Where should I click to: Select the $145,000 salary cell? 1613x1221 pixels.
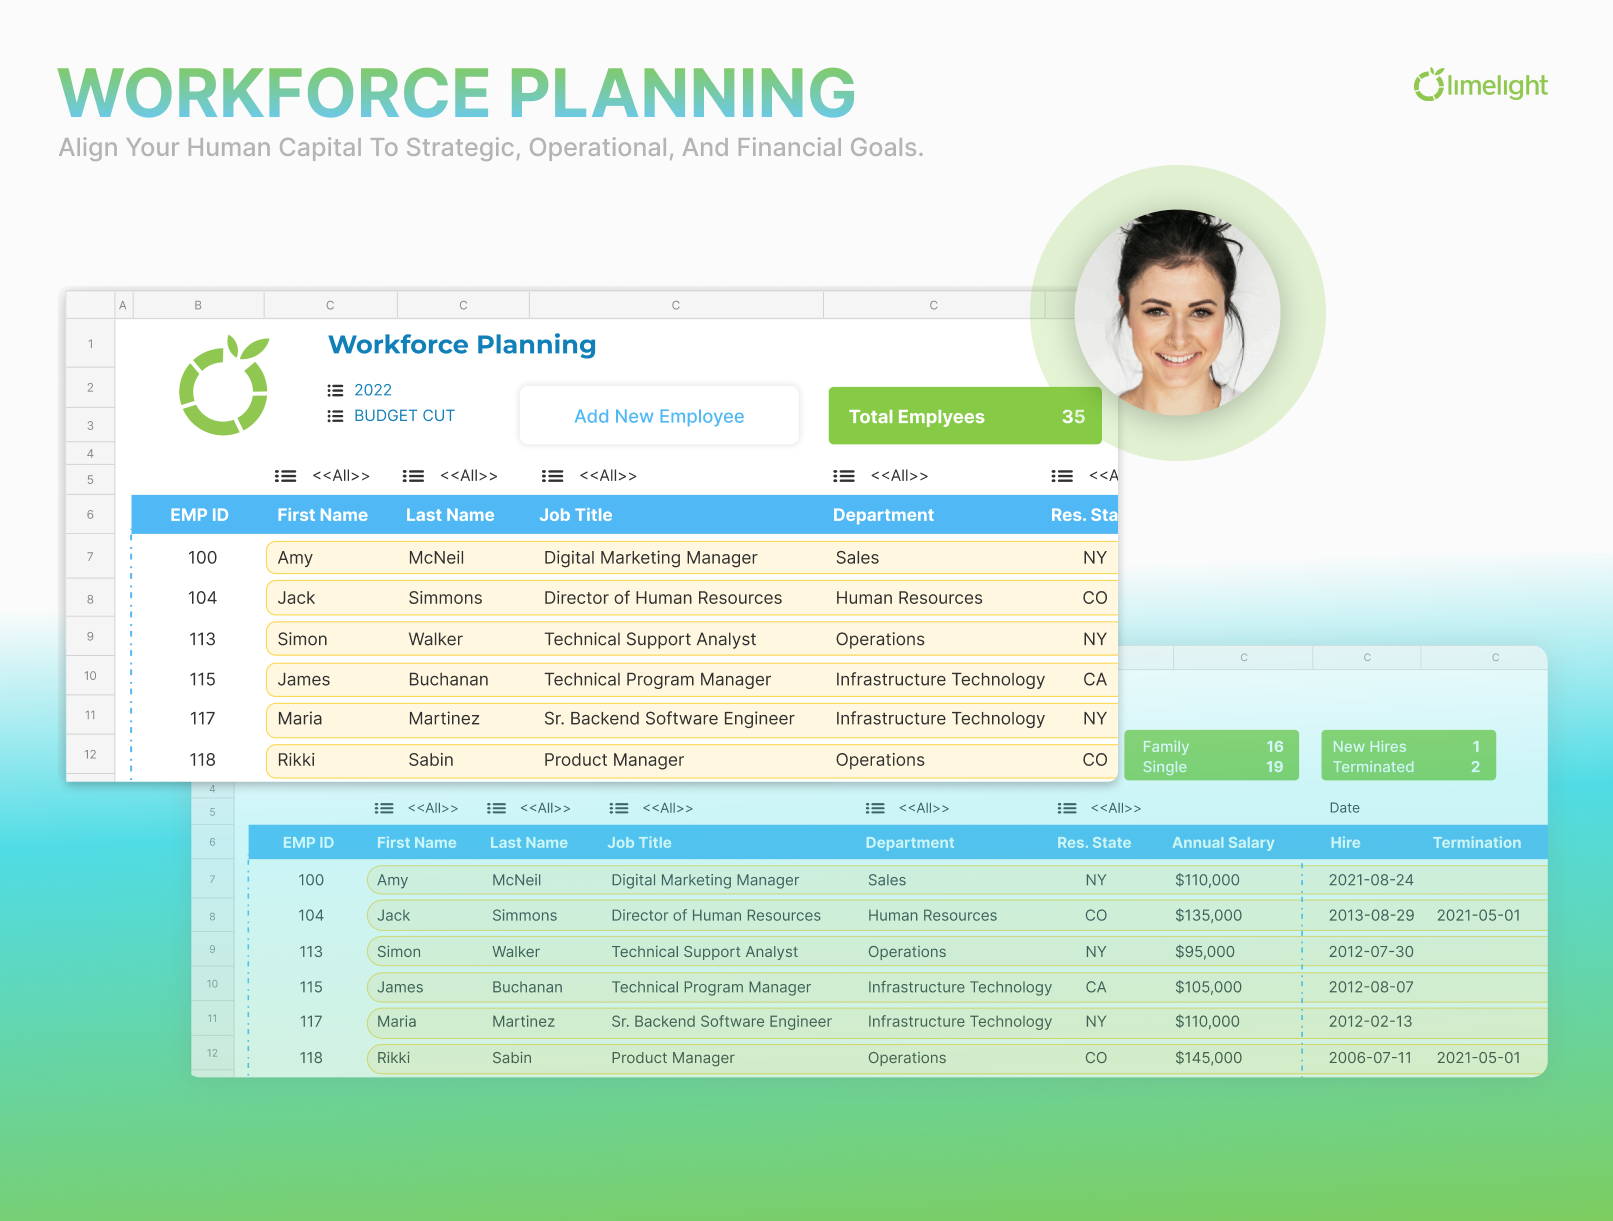tap(1208, 1058)
